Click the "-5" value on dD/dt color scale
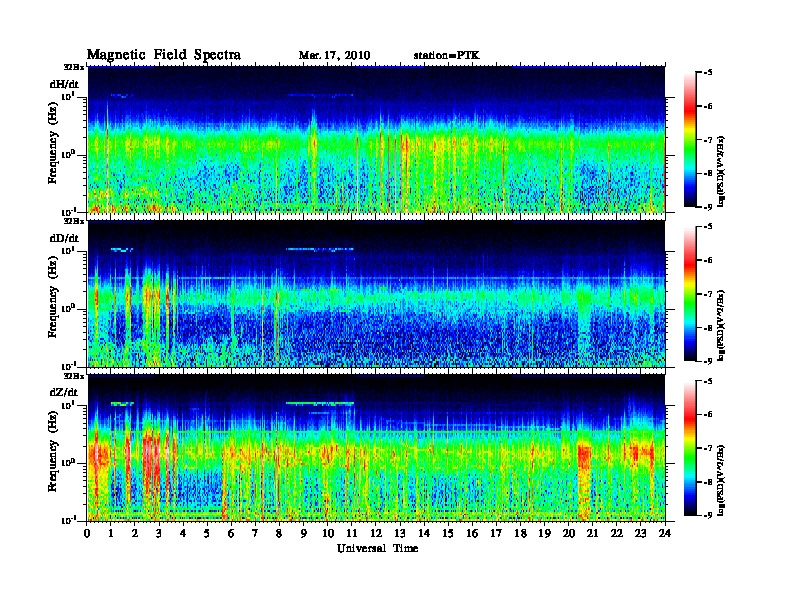Viewport: 792px width, 612px height. (708, 227)
